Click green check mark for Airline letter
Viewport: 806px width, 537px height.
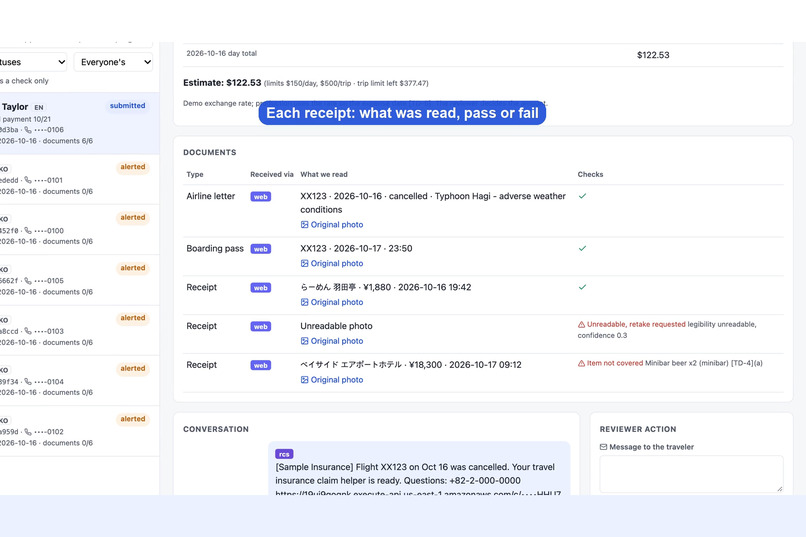tap(582, 196)
